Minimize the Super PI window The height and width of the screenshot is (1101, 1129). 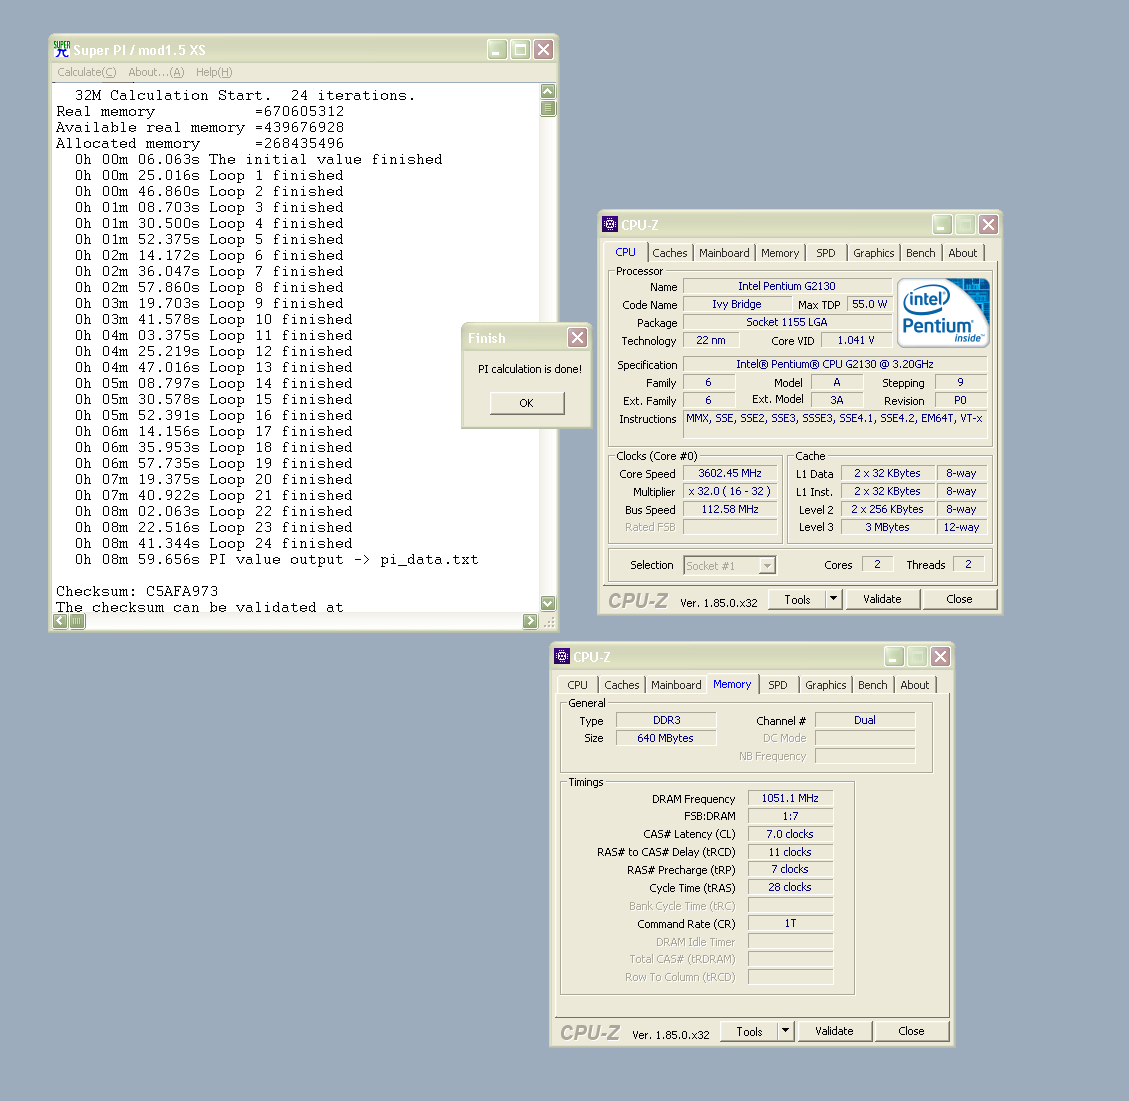(497, 50)
